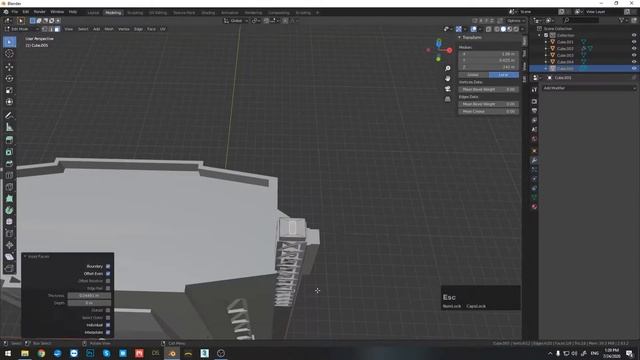Screen dimensions: 640x360
Task: Select the Inset Faces tool
Action: [9, 152]
